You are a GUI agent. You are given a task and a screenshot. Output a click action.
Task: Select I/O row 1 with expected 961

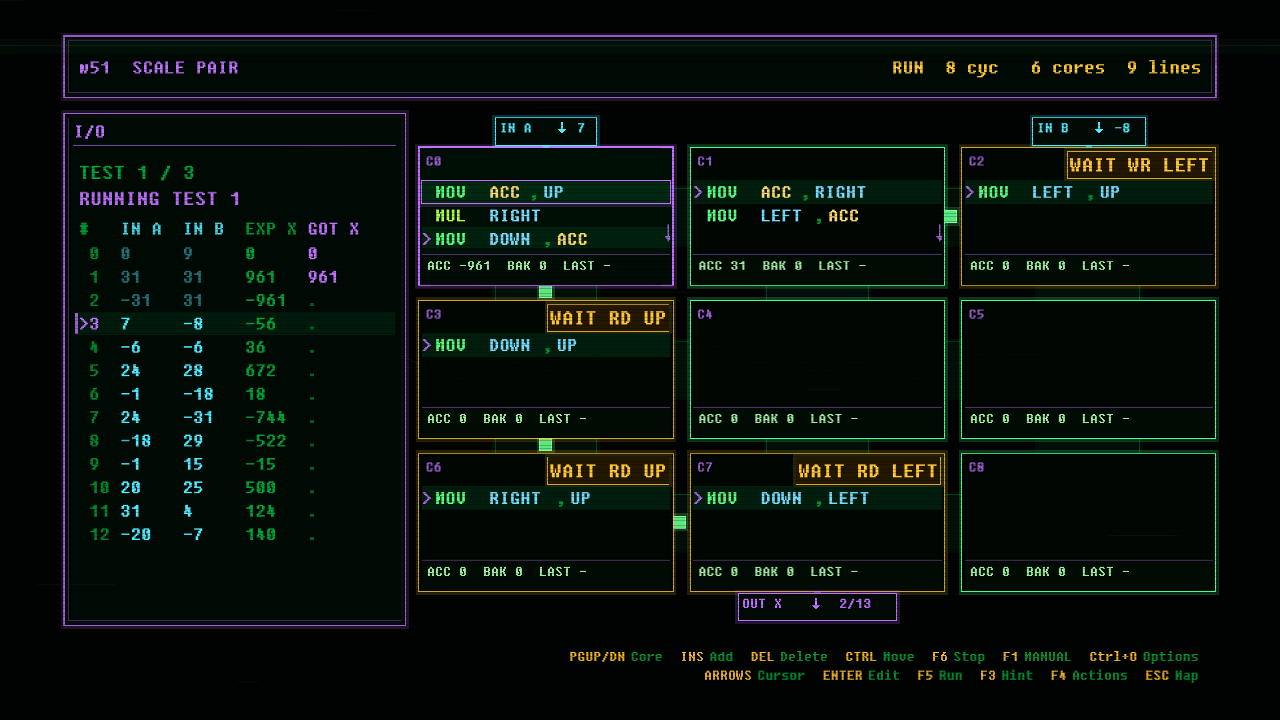(x=235, y=277)
